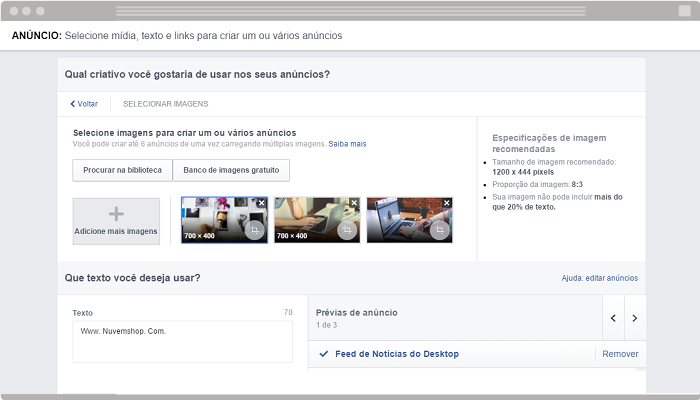Open Ajuda: editar anúncios link
The height and width of the screenshot is (400, 700).
click(600, 278)
